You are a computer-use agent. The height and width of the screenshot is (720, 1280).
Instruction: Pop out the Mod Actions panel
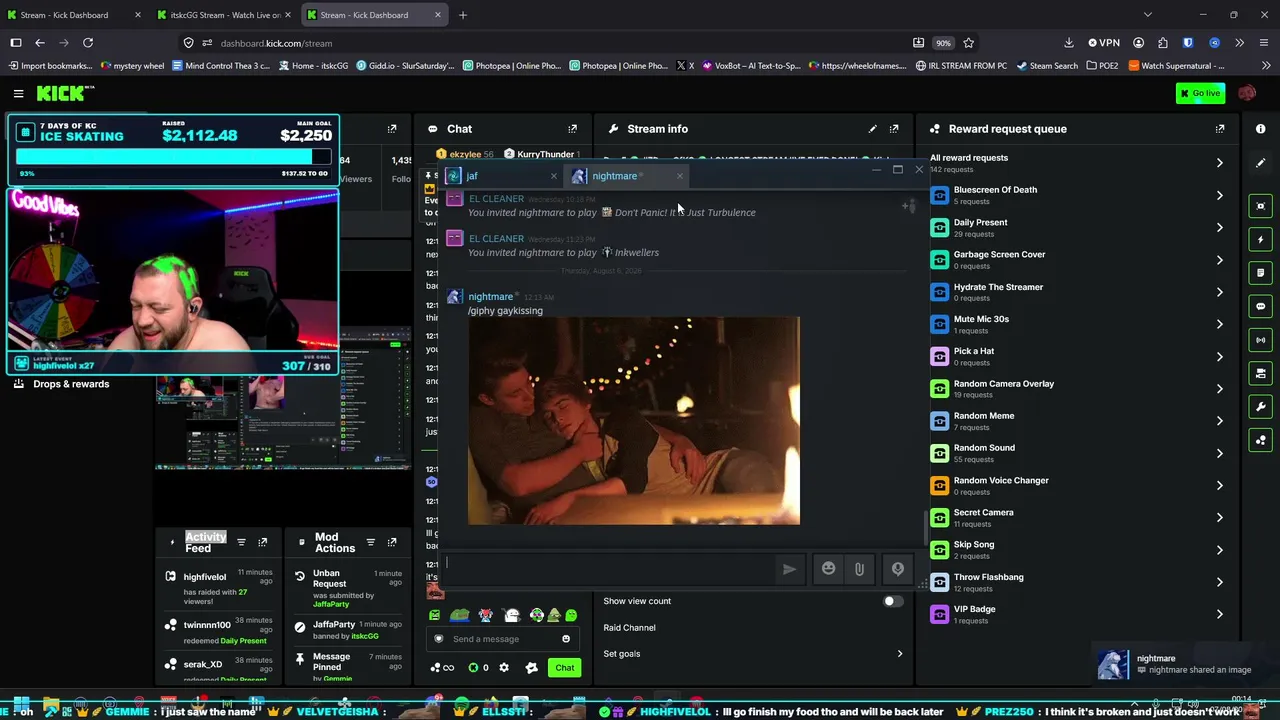coord(392,543)
